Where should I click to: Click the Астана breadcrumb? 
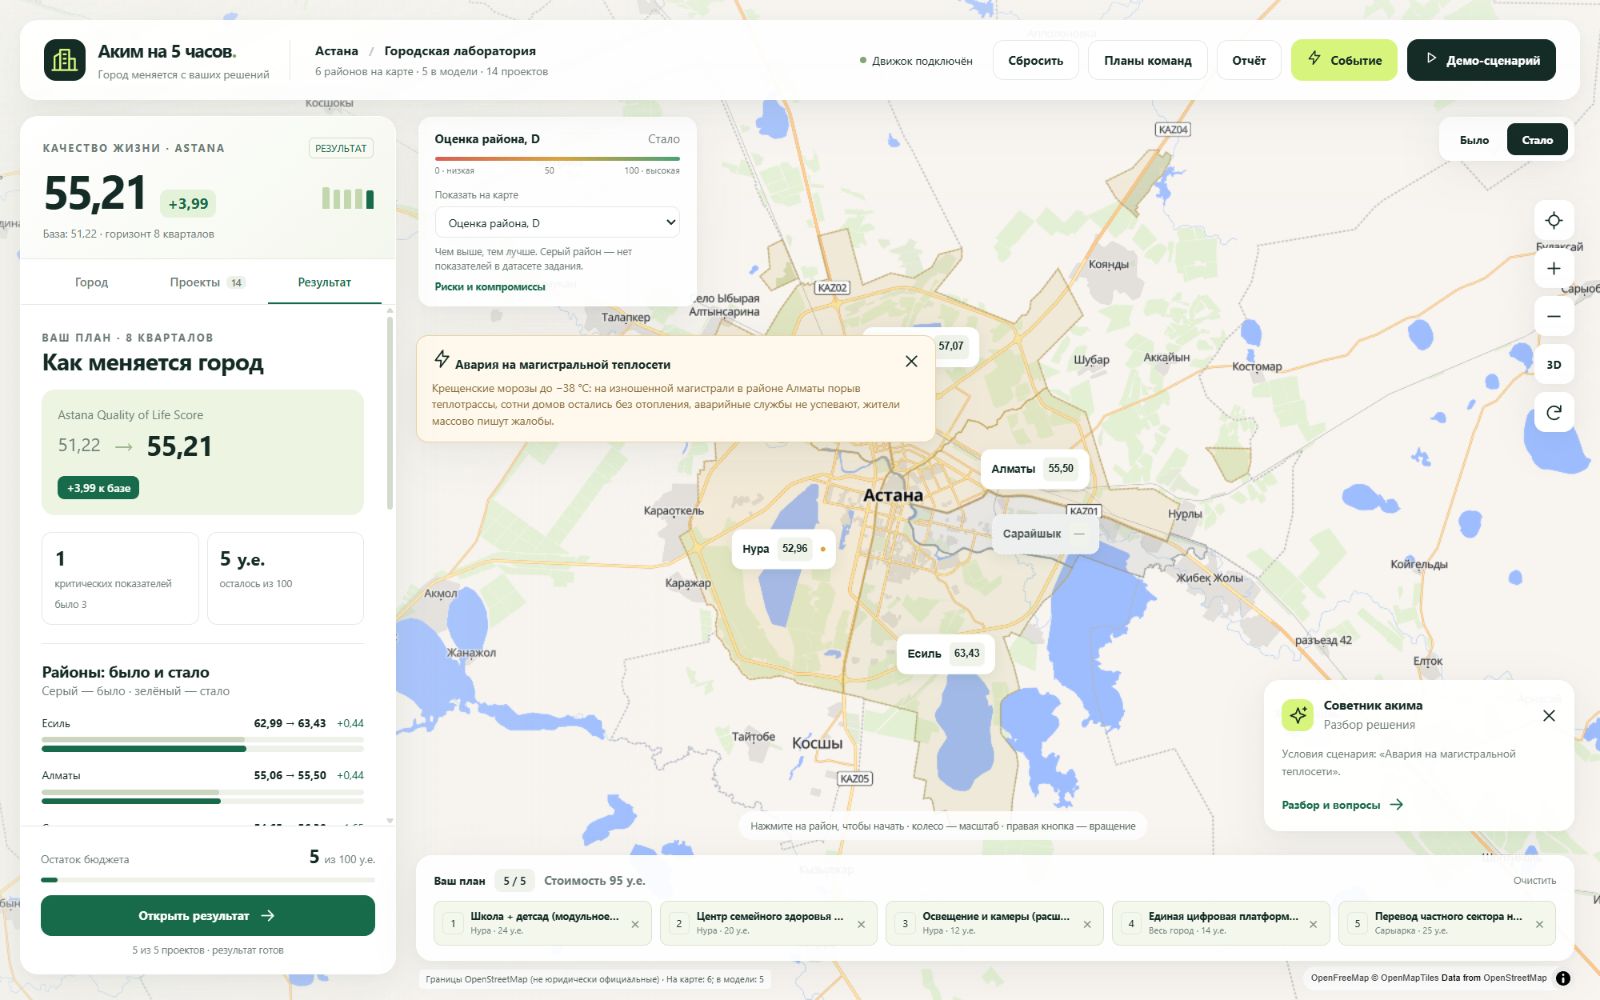click(337, 51)
